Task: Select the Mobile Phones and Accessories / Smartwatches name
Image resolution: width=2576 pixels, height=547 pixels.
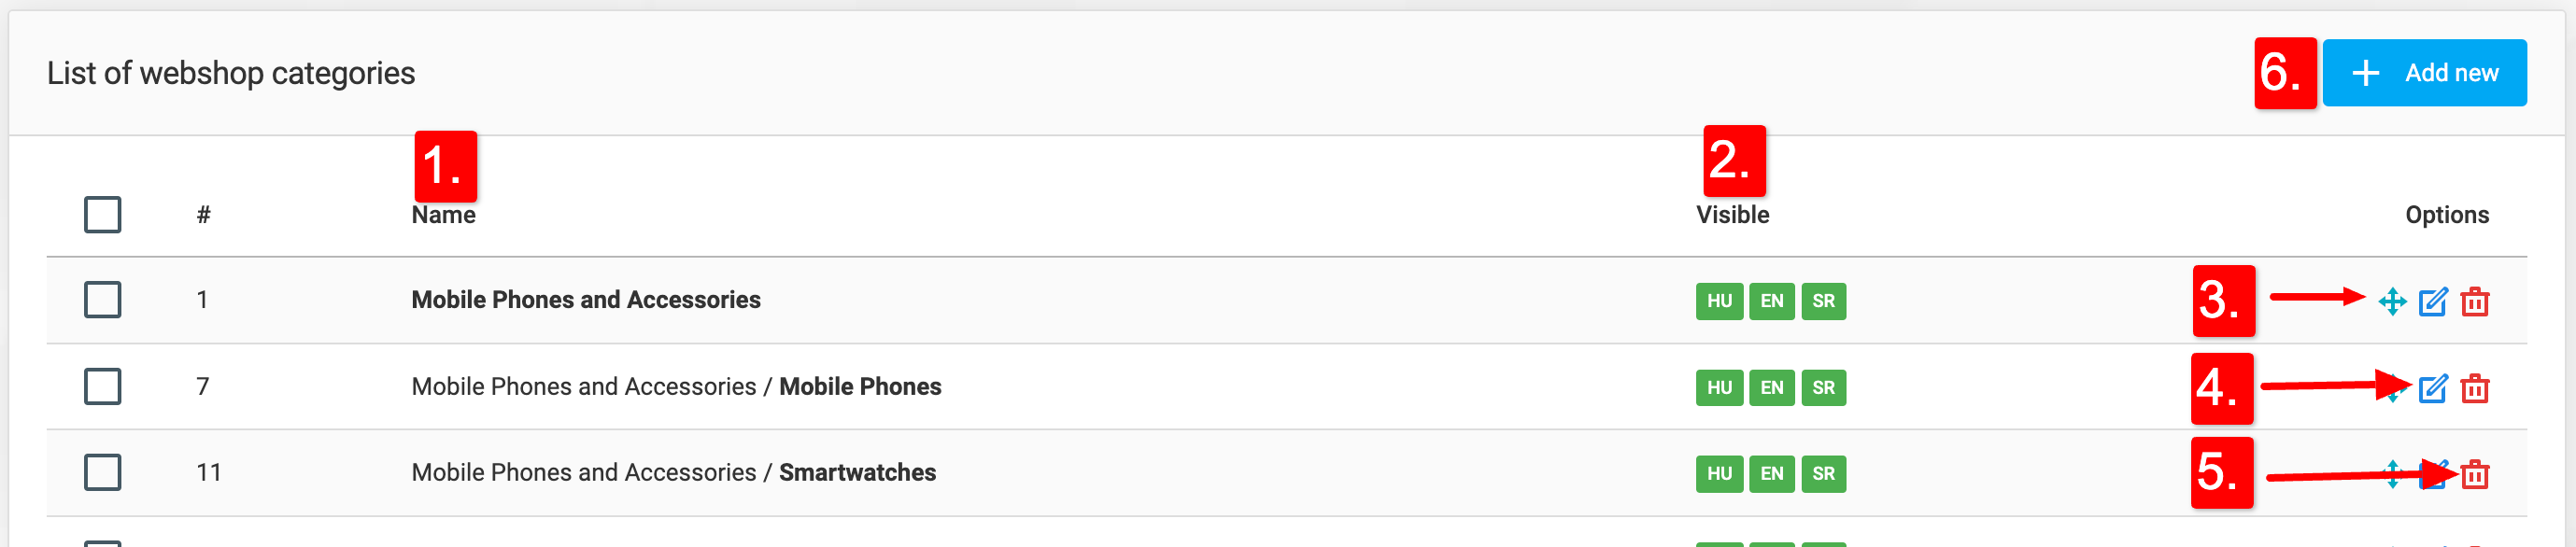Action: pos(675,472)
